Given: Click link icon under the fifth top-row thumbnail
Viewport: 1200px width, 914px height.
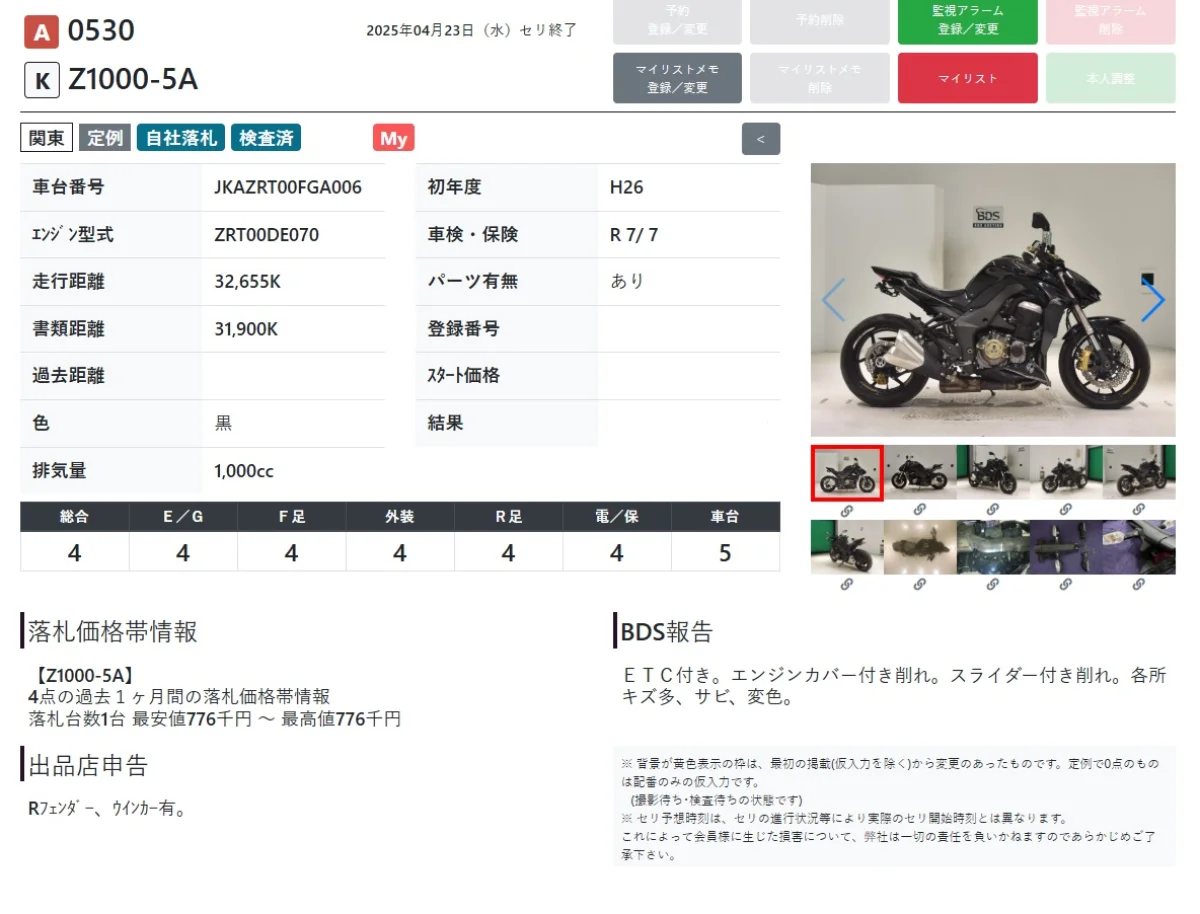Looking at the screenshot, I should (x=1139, y=510).
